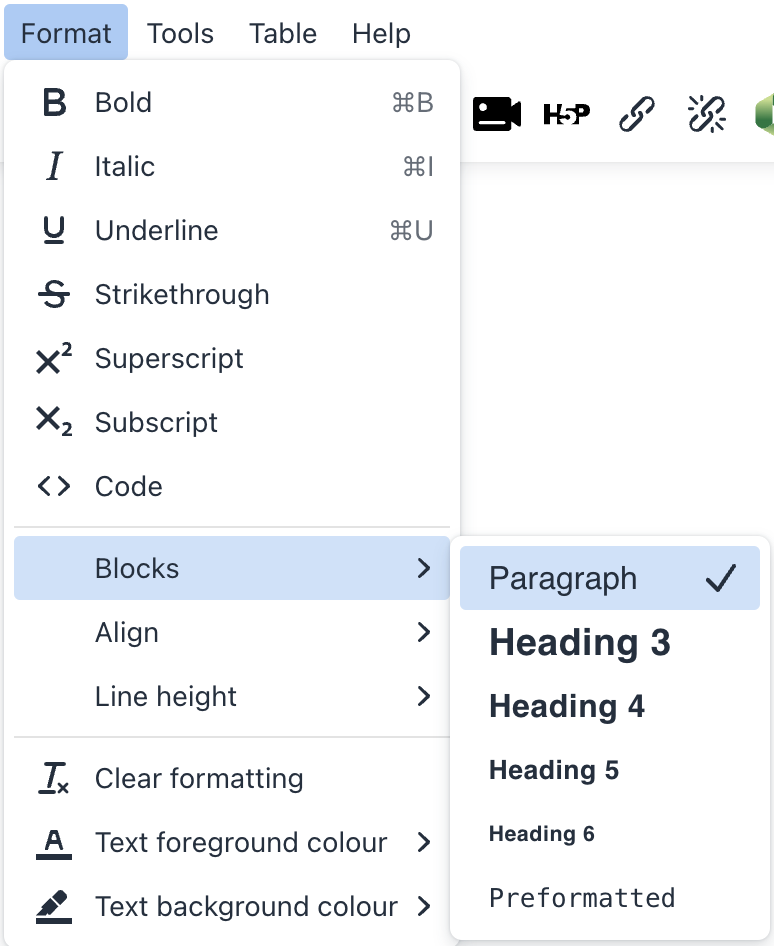Open the Tools menu
The height and width of the screenshot is (946, 774).
point(180,33)
